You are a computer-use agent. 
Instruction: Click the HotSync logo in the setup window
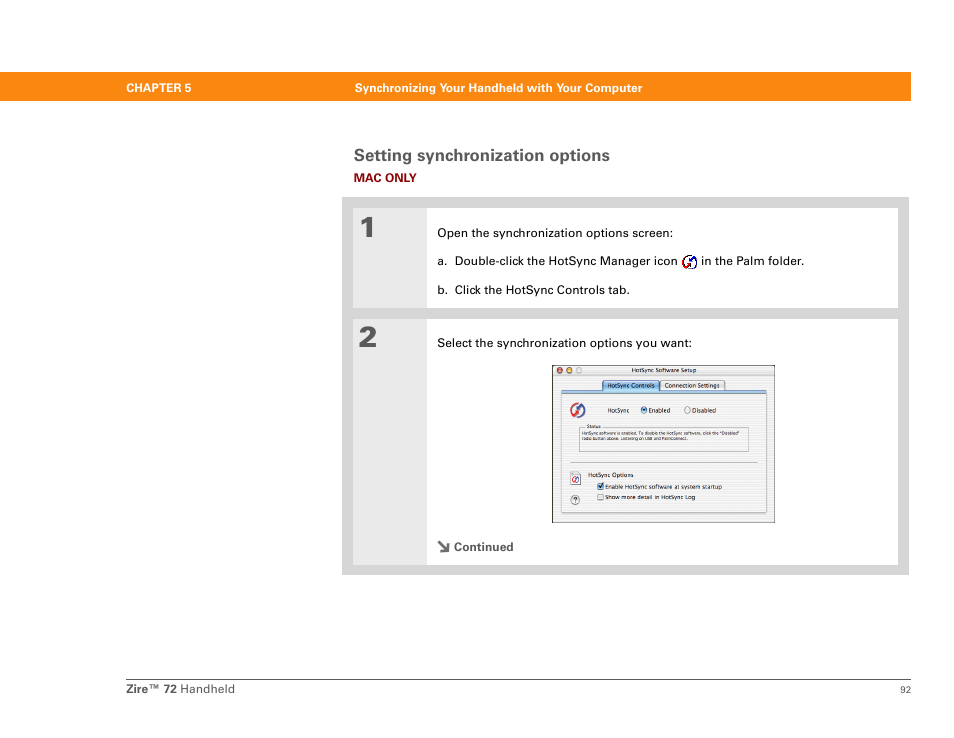point(577,410)
